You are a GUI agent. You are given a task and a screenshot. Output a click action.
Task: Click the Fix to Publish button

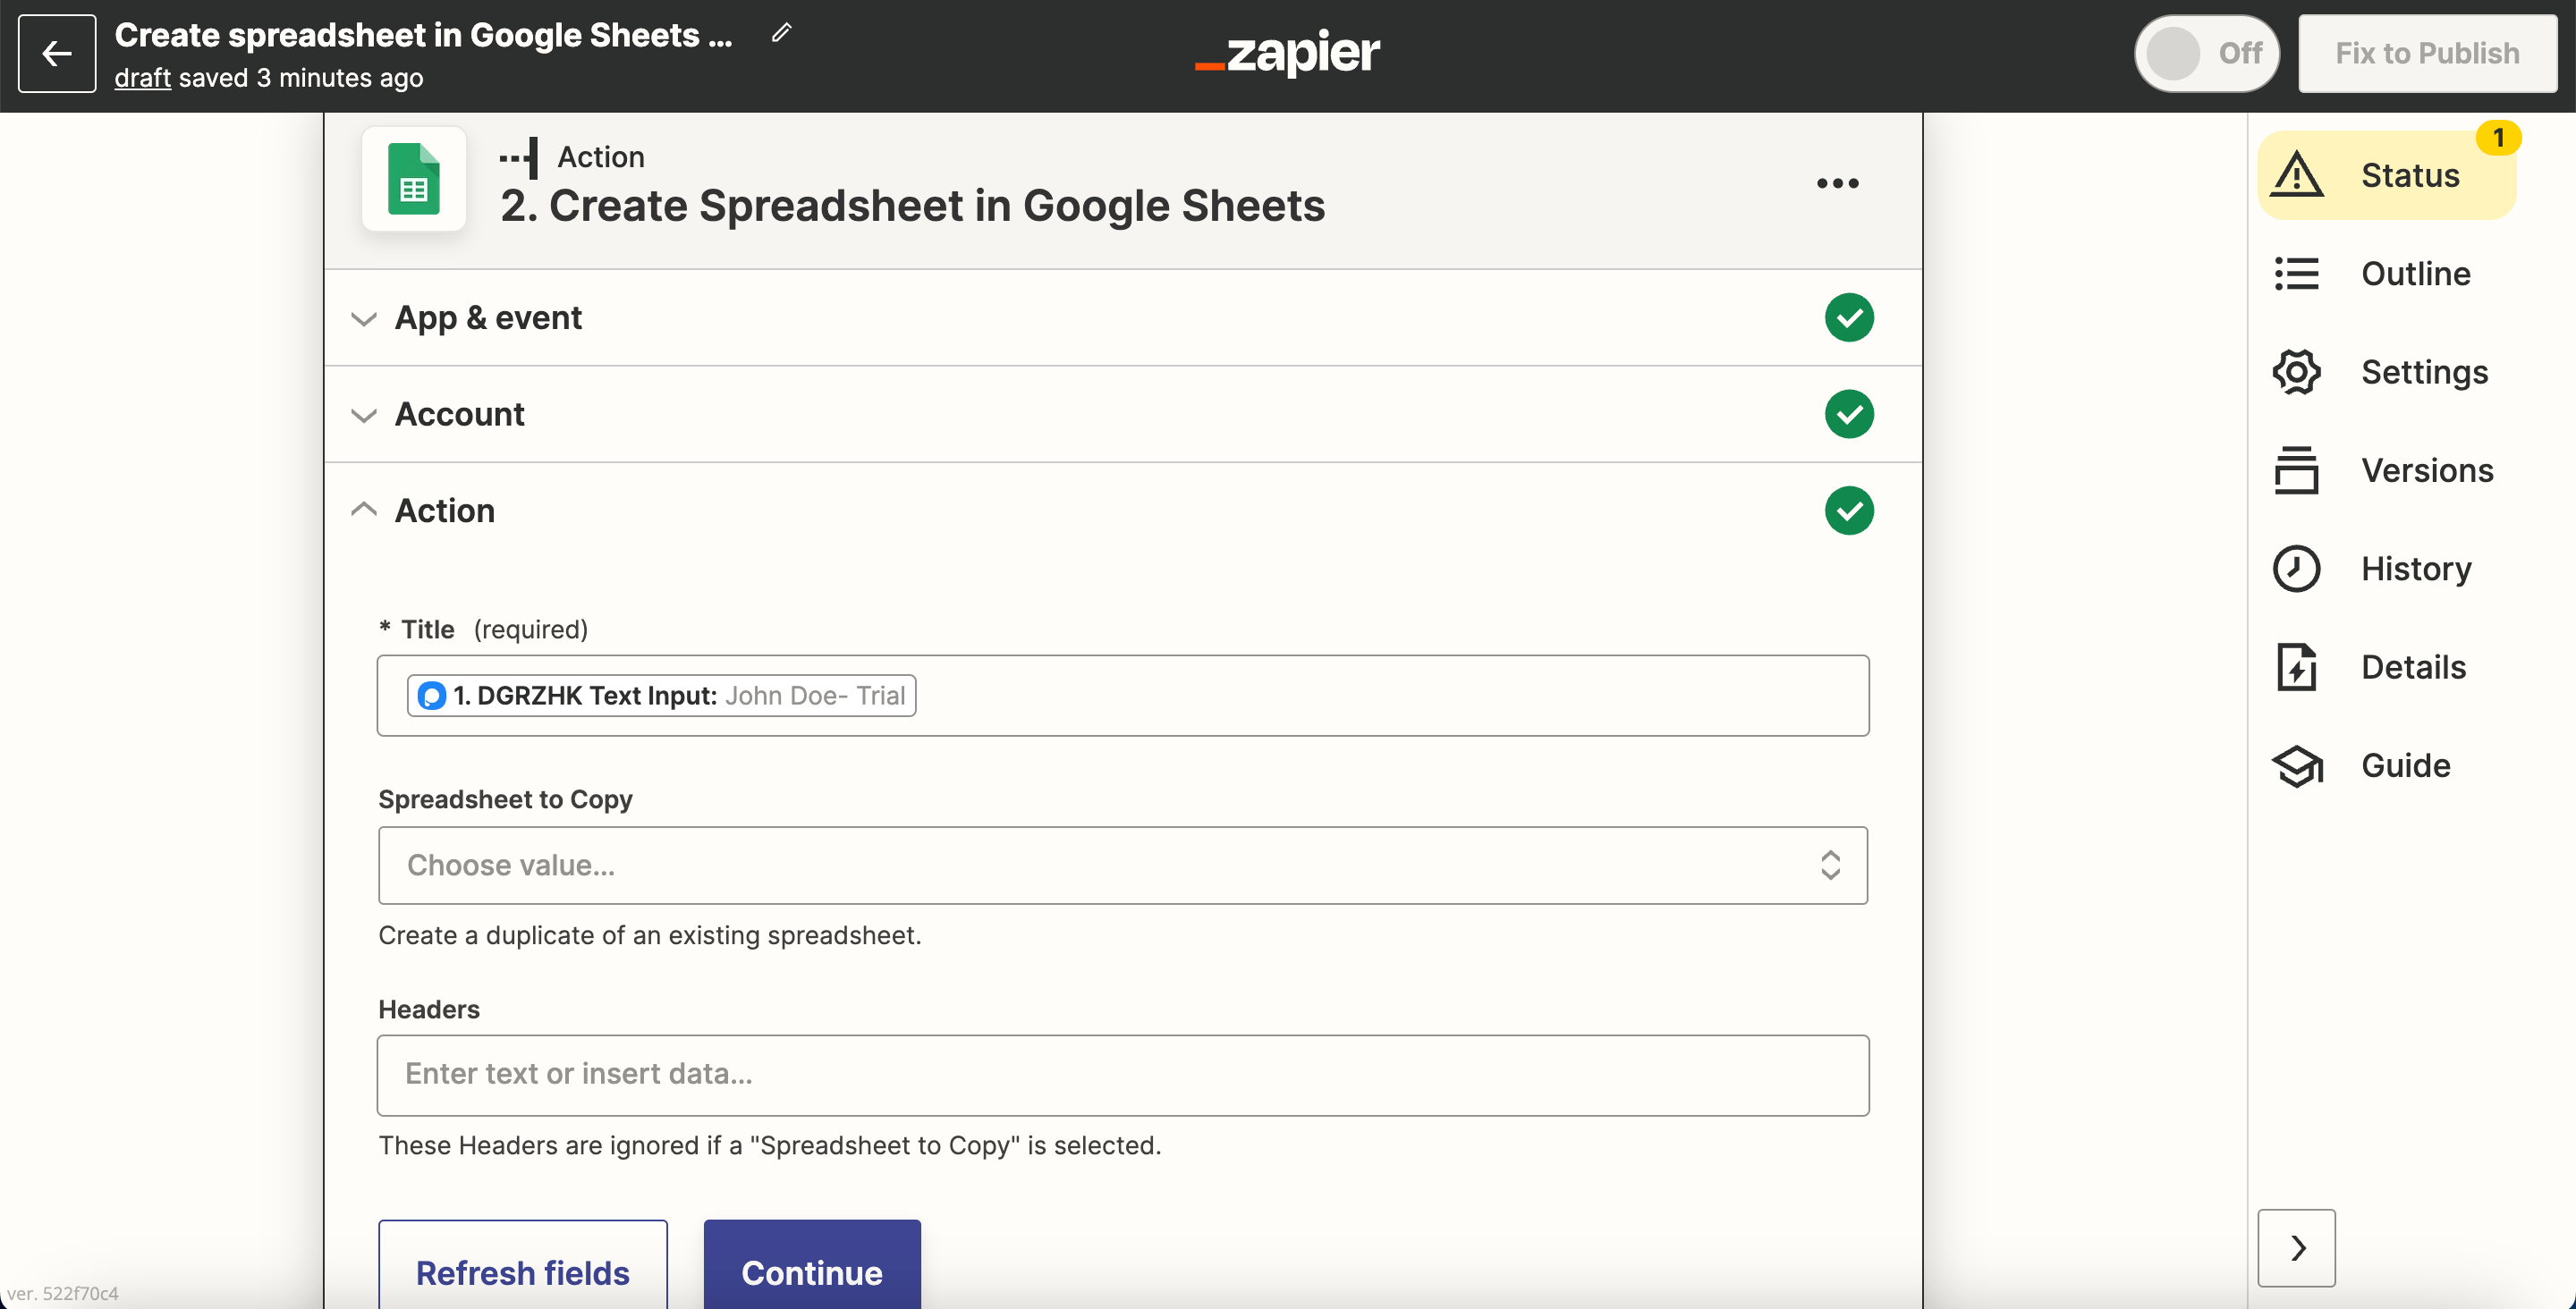pyautogui.click(x=2426, y=52)
